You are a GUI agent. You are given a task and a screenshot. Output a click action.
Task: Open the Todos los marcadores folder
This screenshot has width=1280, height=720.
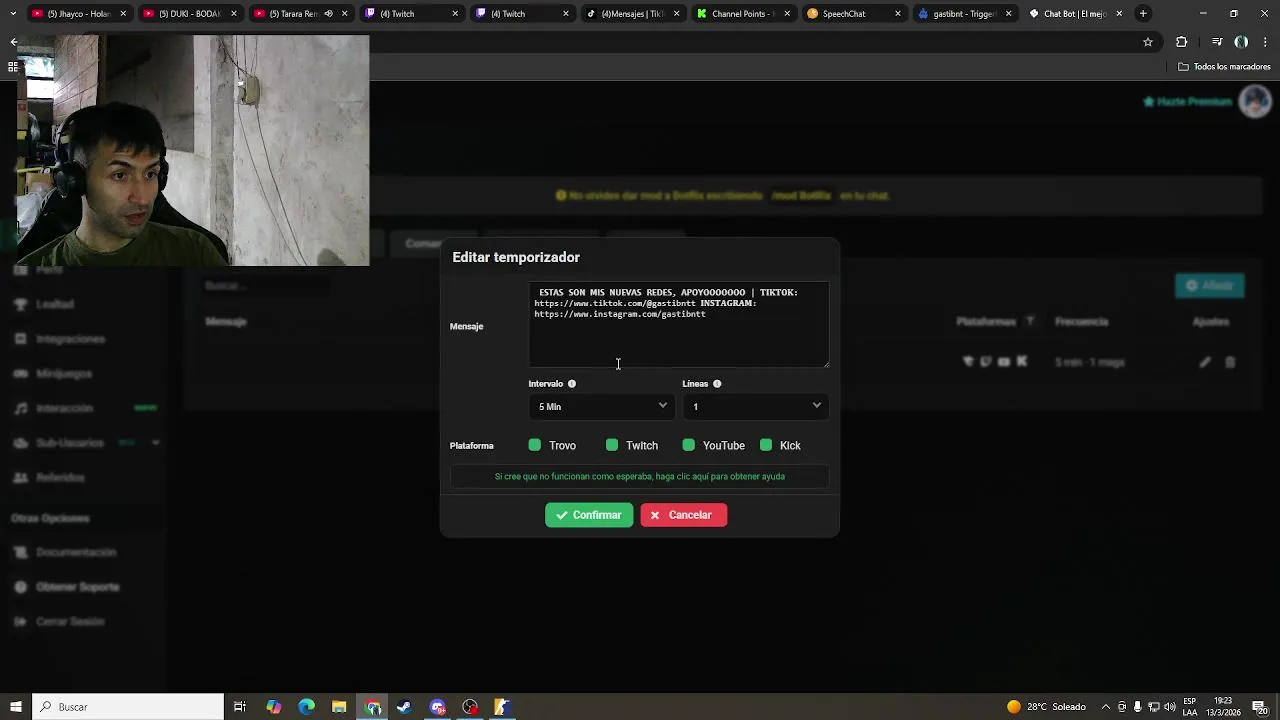[x=1224, y=67]
